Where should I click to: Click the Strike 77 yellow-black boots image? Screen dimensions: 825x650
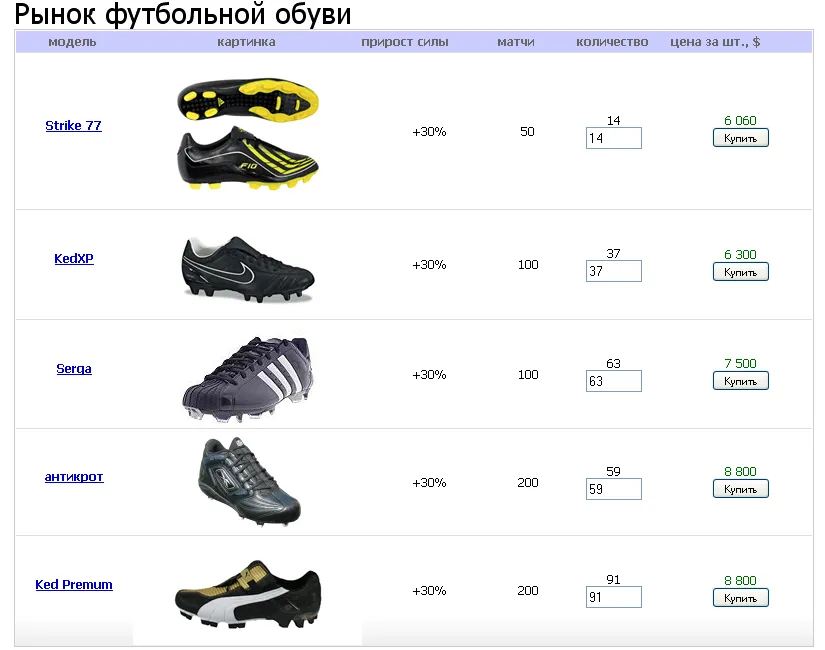tap(248, 134)
